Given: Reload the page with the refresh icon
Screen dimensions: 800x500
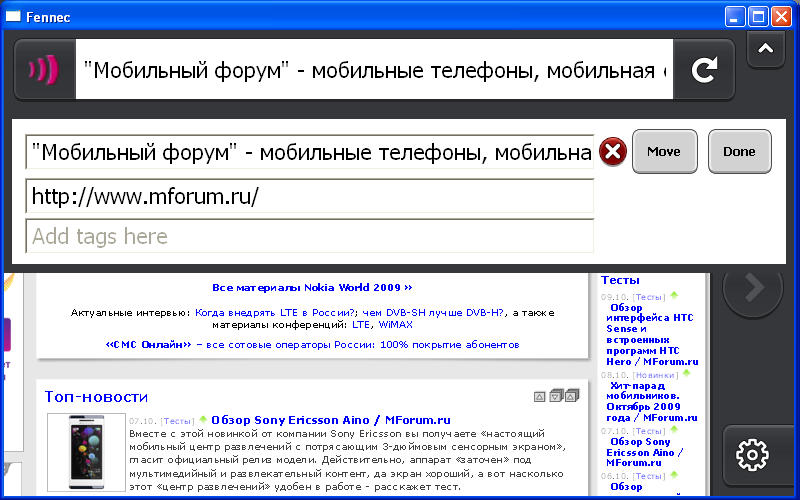Looking at the screenshot, I should pos(705,70).
